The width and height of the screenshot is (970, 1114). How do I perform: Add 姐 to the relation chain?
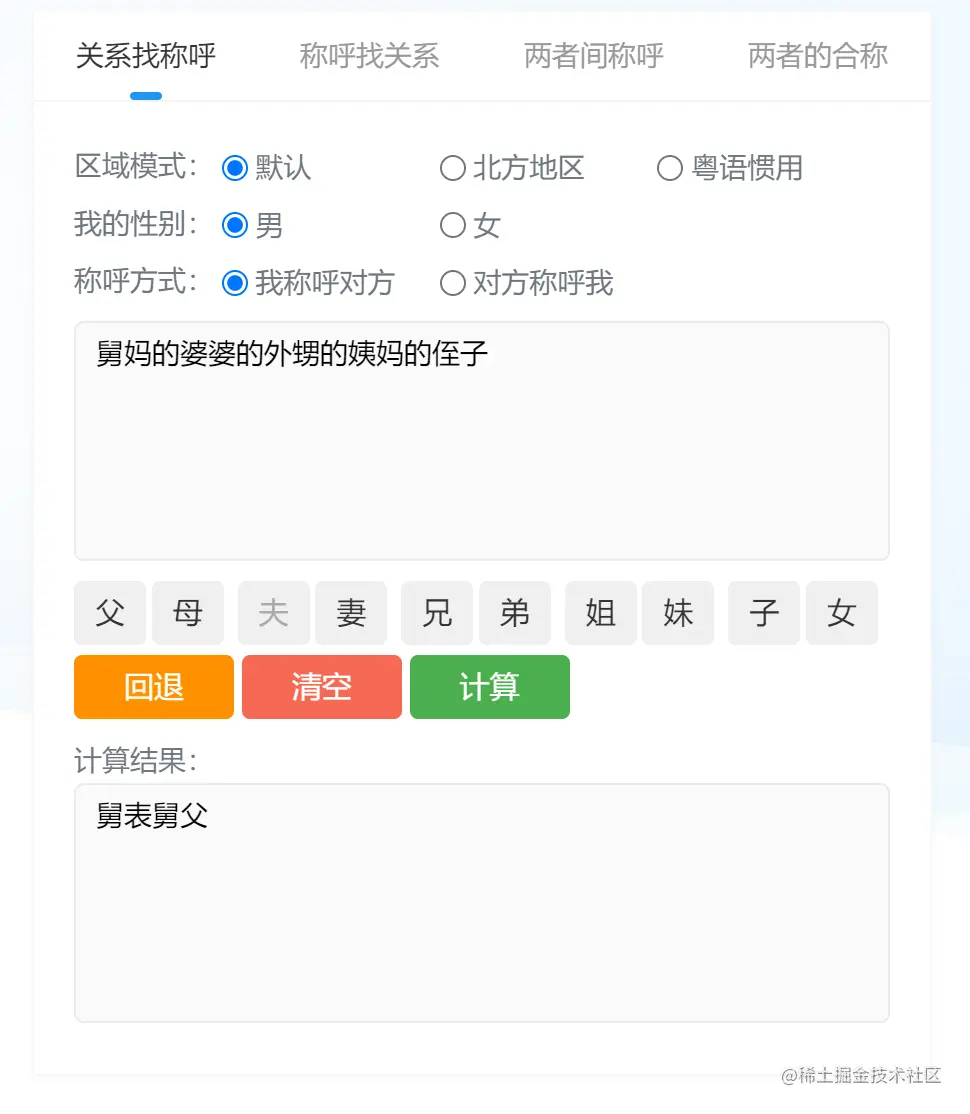pyautogui.click(x=600, y=612)
